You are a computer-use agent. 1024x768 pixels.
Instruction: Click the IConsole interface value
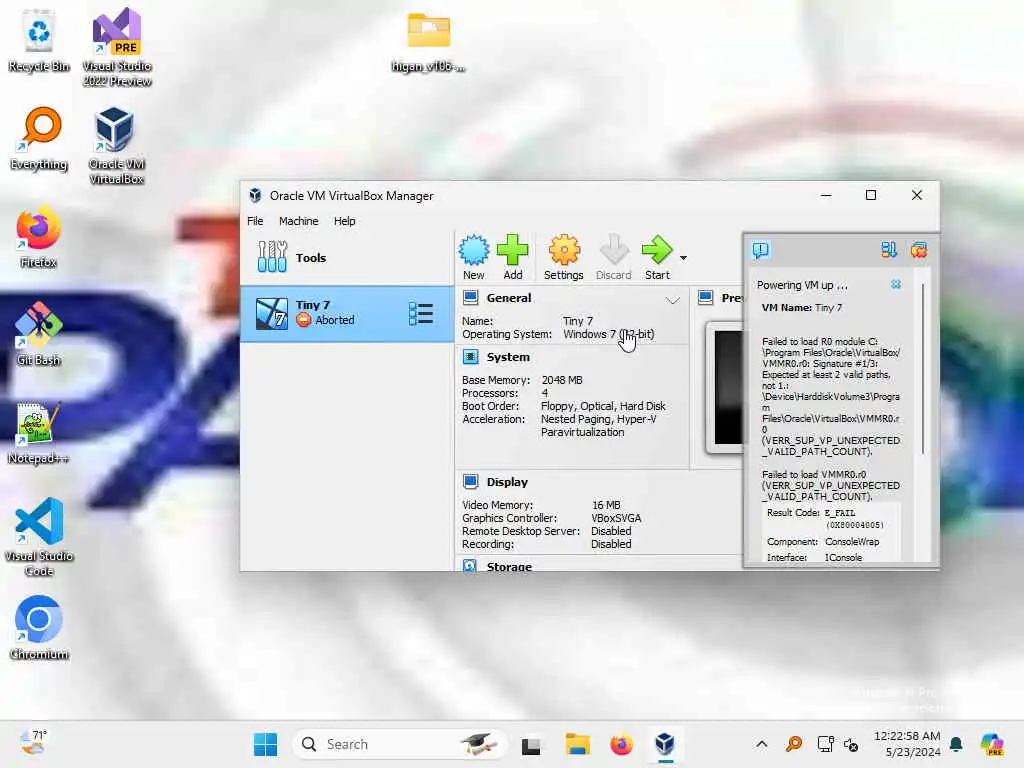(x=843, y=558)
